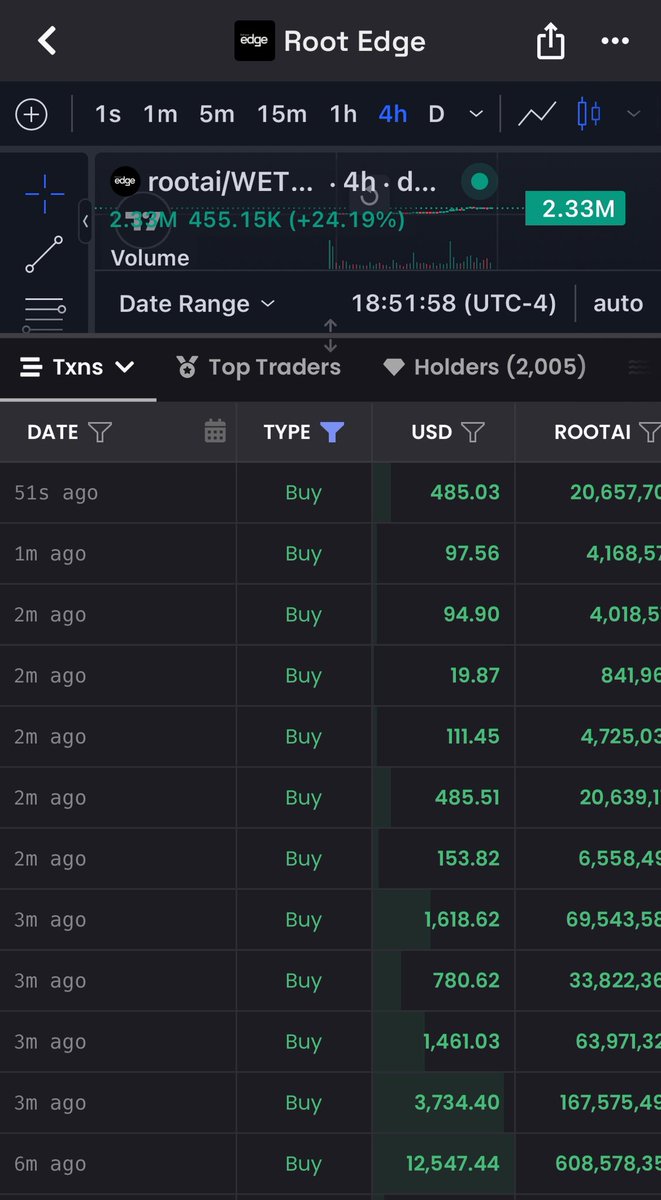Expand chart style dropdown chevron

pos(633,114)
